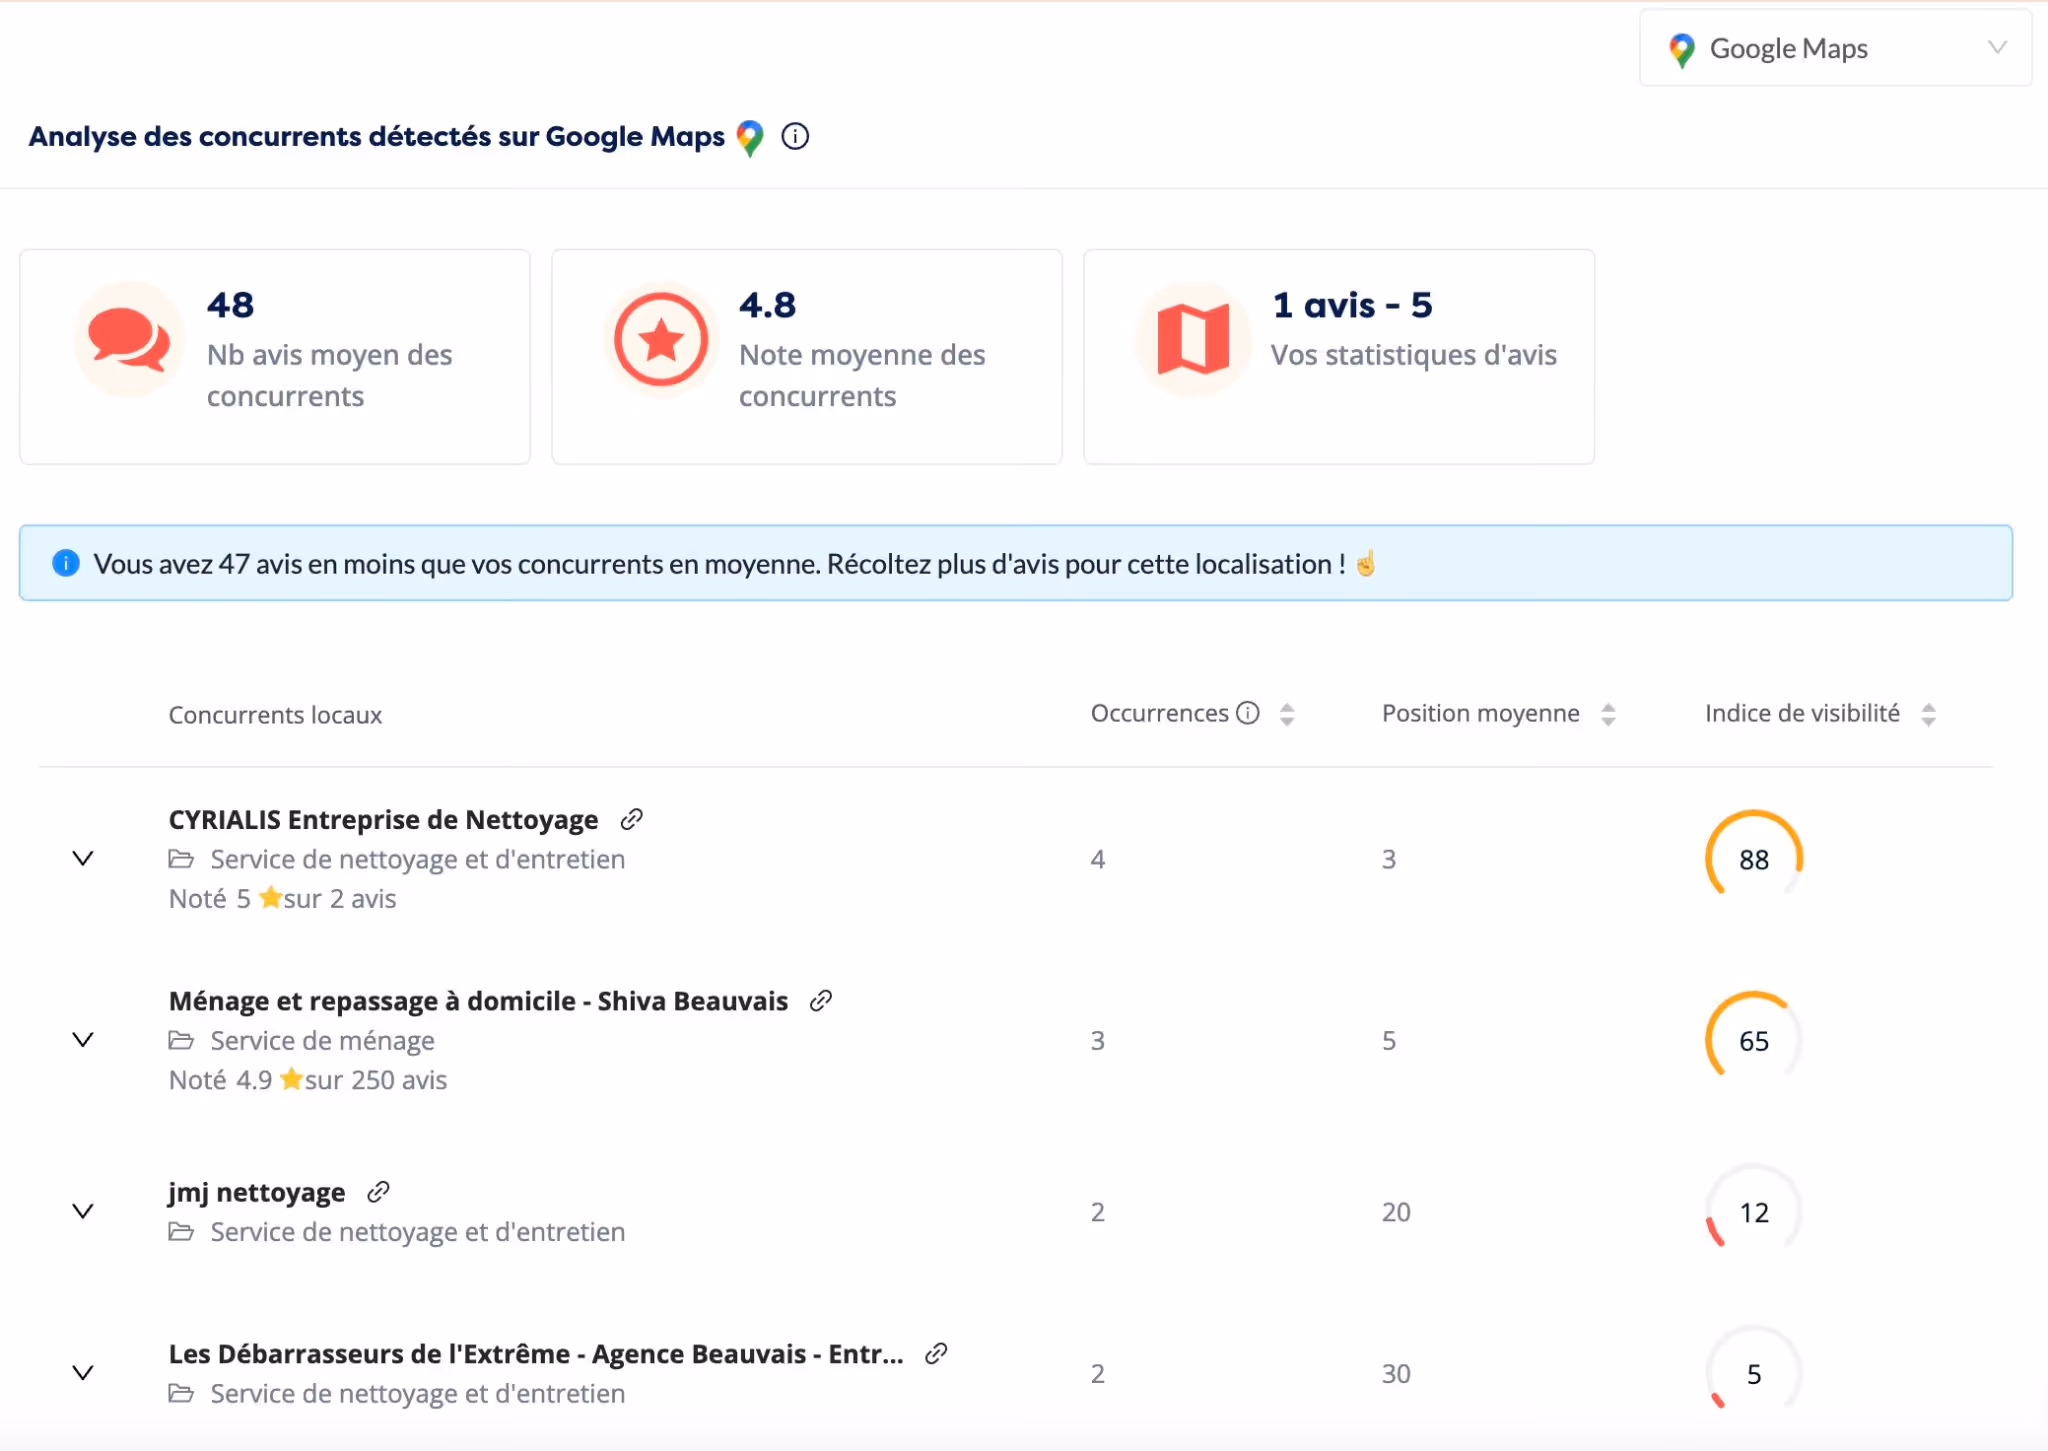Screen dimensions: 2048x1451
Task: Click the average competitor reviews card
Action: pos(275,357)
